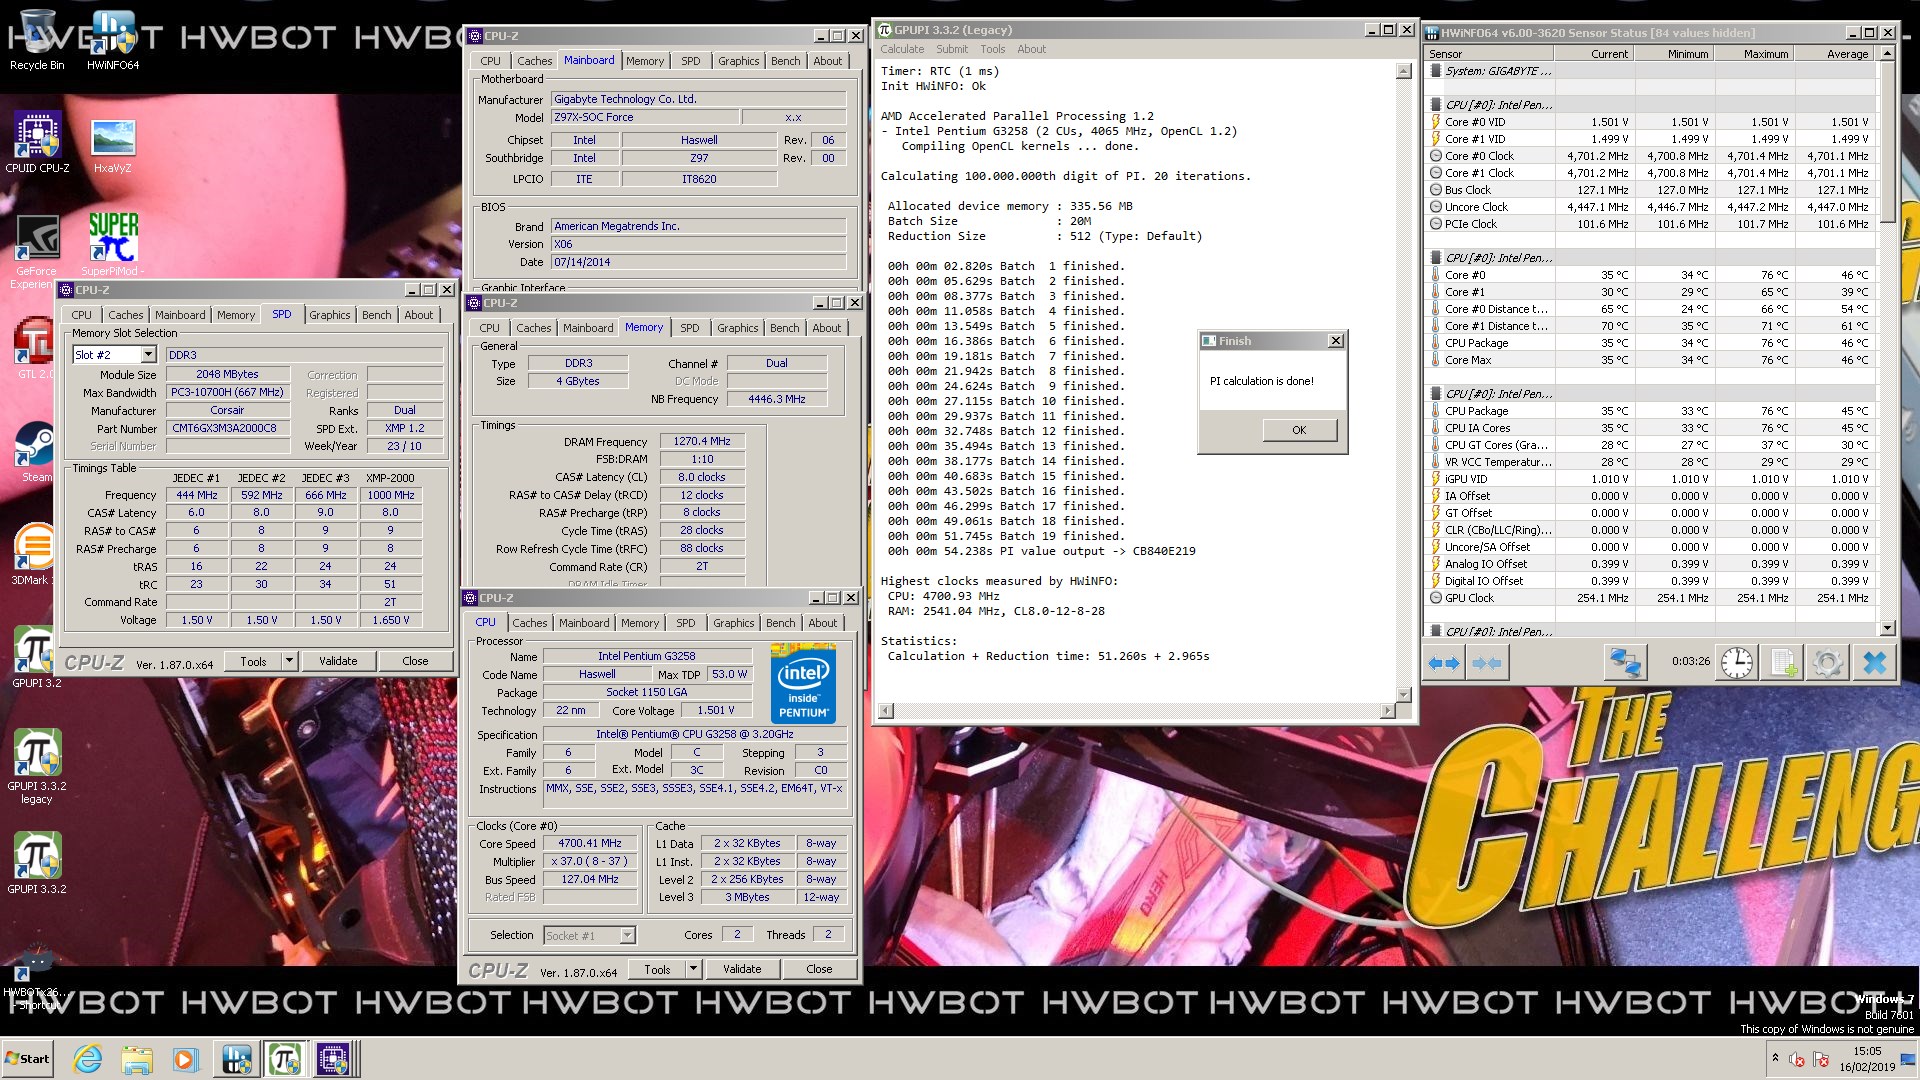Viewport: 1920px width, 1080px height.
Task: Open the Windows Start button
Action: click(x=28, y=1059)
